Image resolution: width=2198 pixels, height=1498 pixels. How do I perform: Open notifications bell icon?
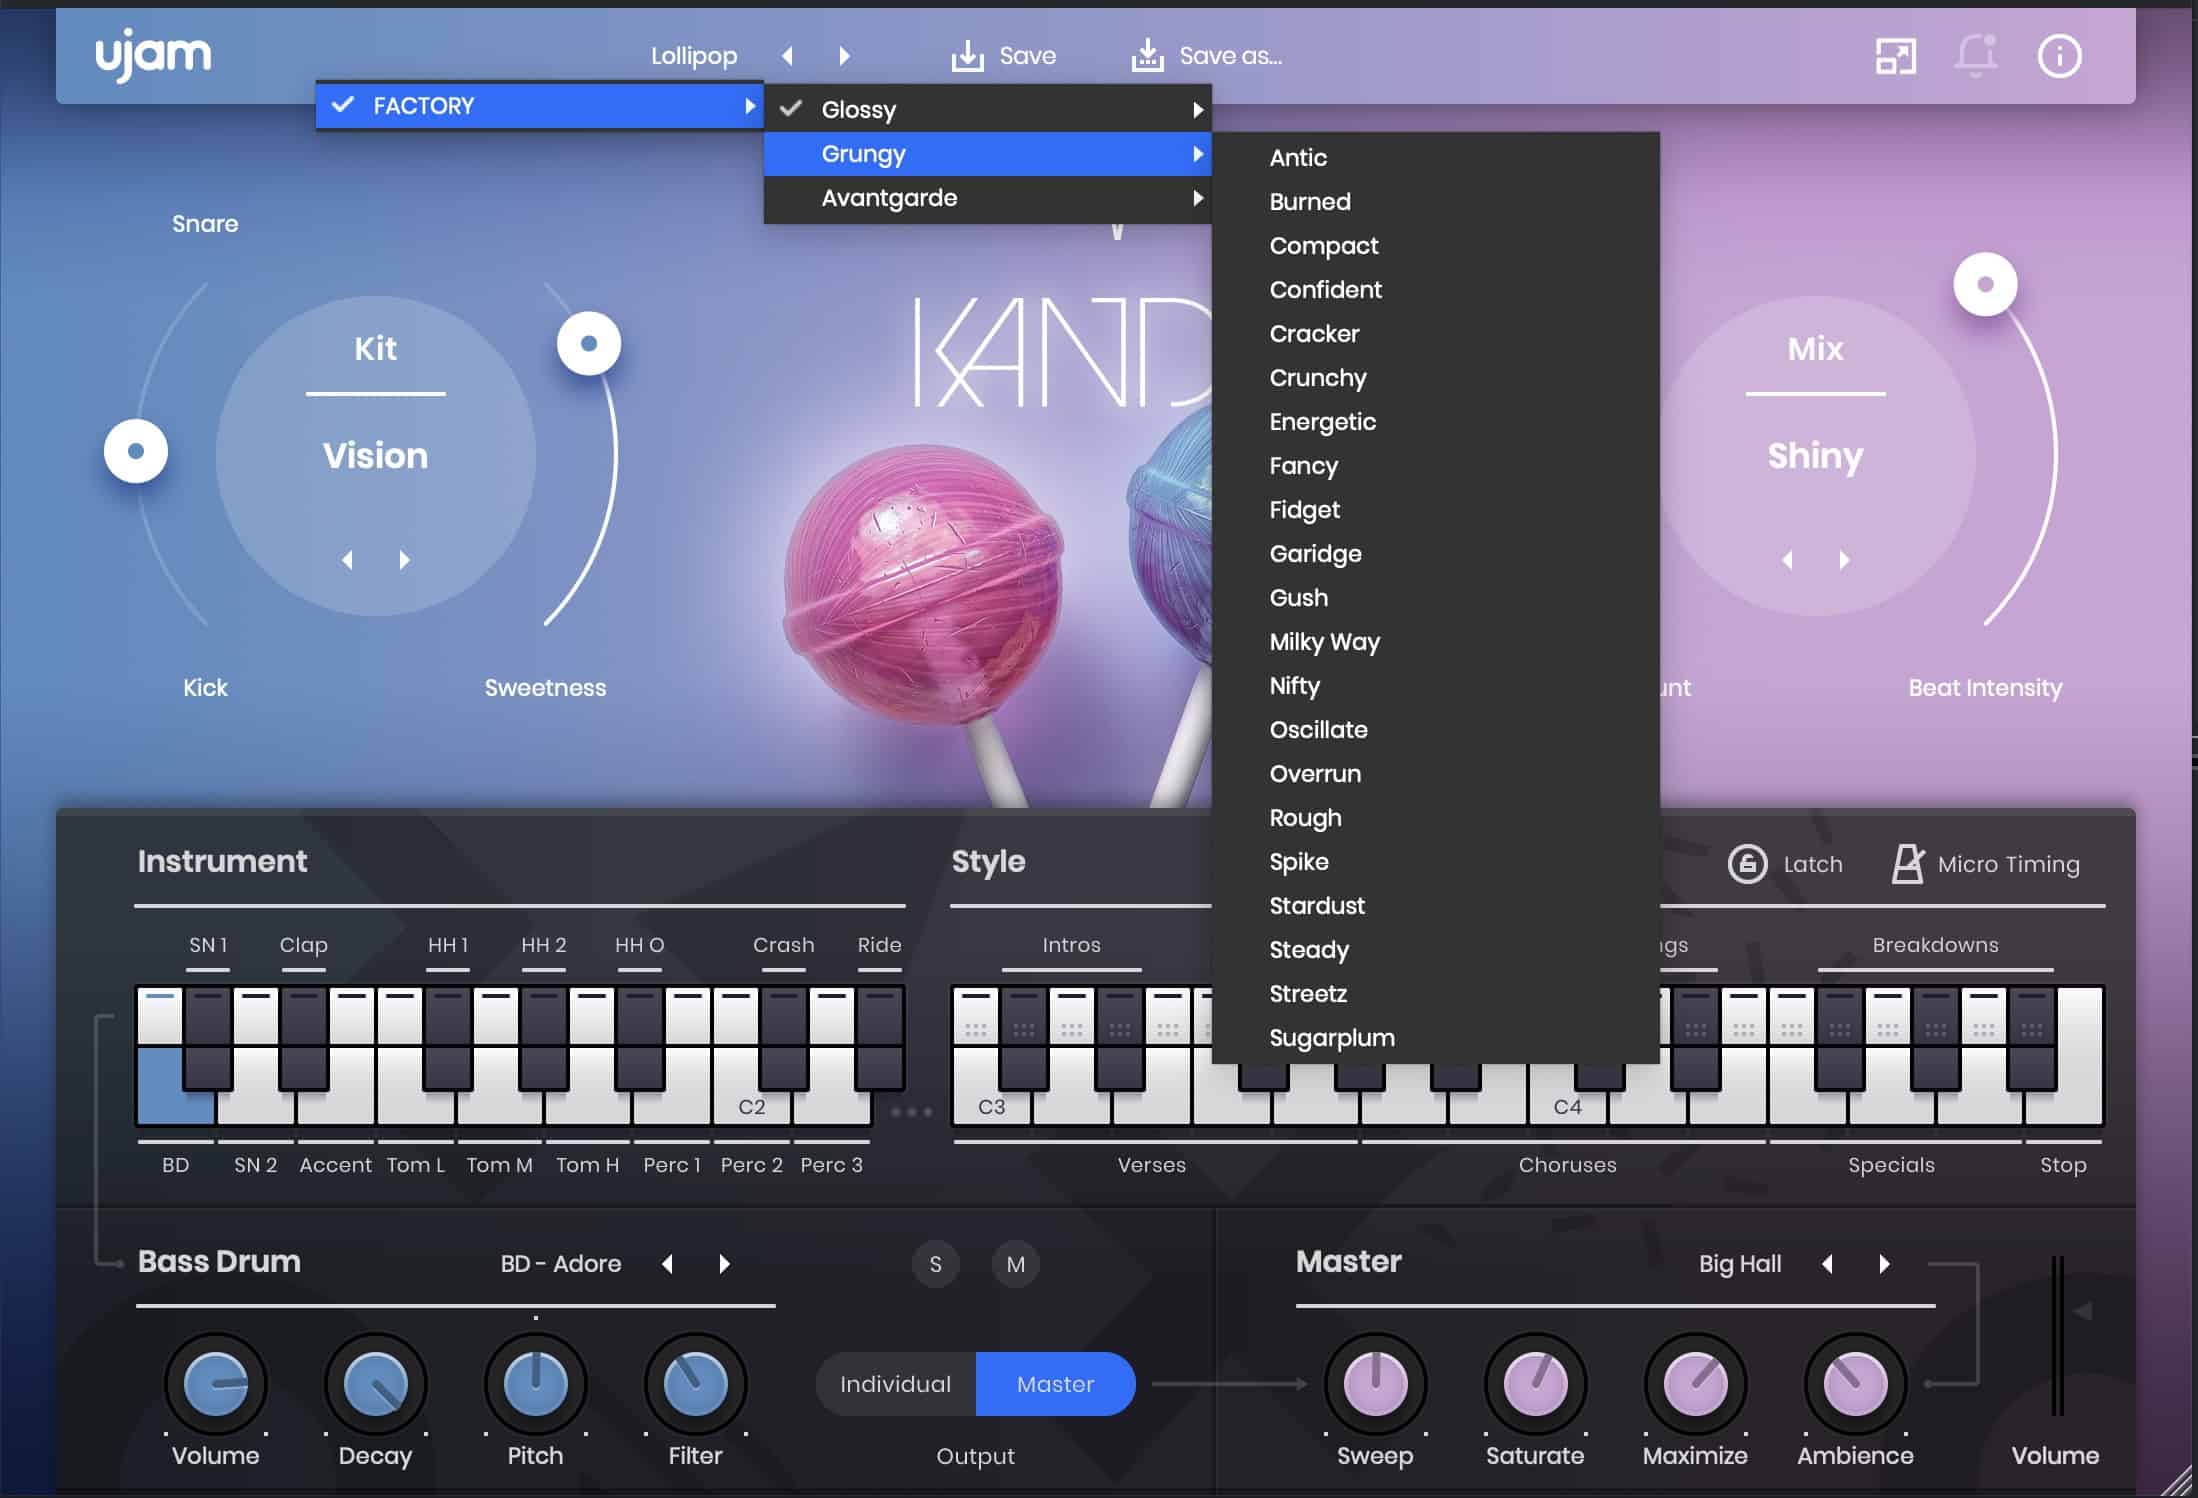(1976, 56)
